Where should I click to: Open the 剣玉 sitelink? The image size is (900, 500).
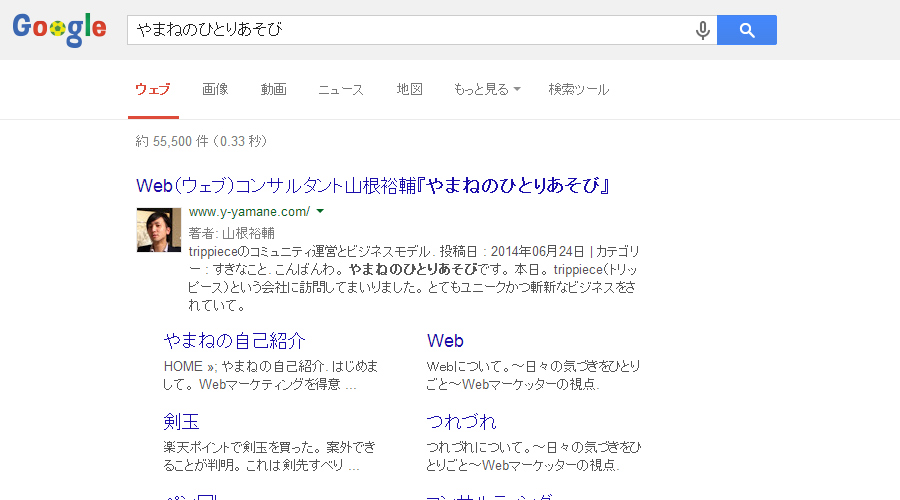[181, 422]
